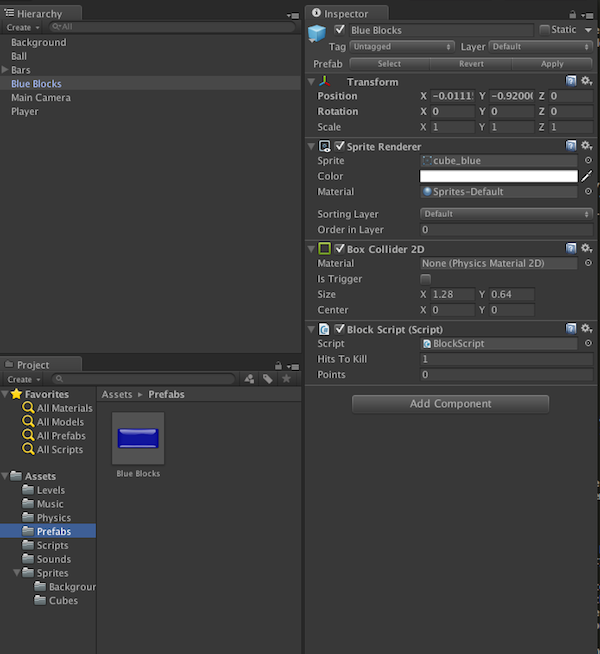
Task: Collapse the Sprites folder
Action: 16,572
